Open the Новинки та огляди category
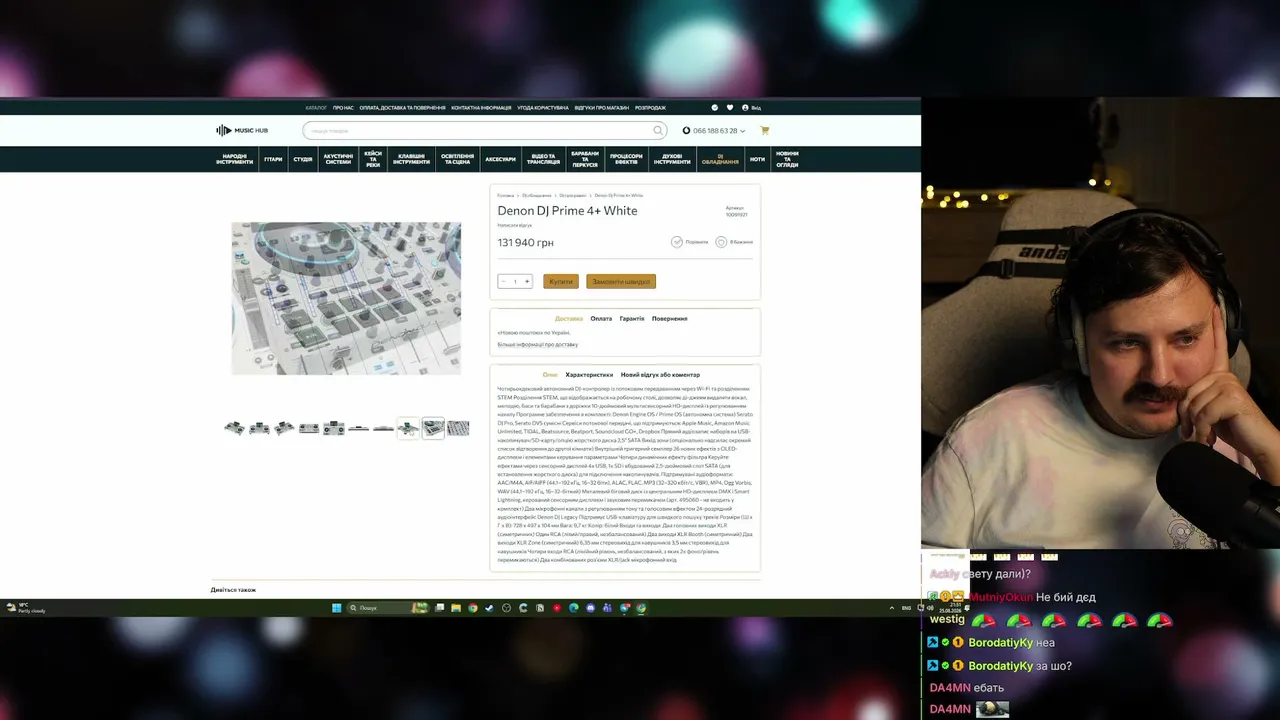Viewport: 1280px width, 720px height. (x=787, y=159)
